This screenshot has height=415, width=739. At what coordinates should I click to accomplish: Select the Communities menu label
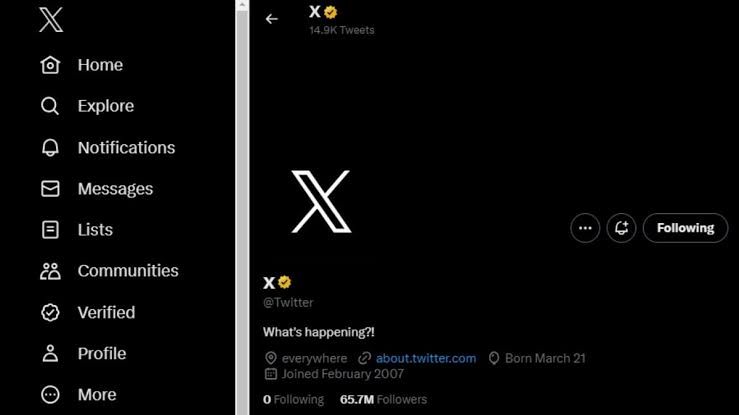click(x=128, y=271)
